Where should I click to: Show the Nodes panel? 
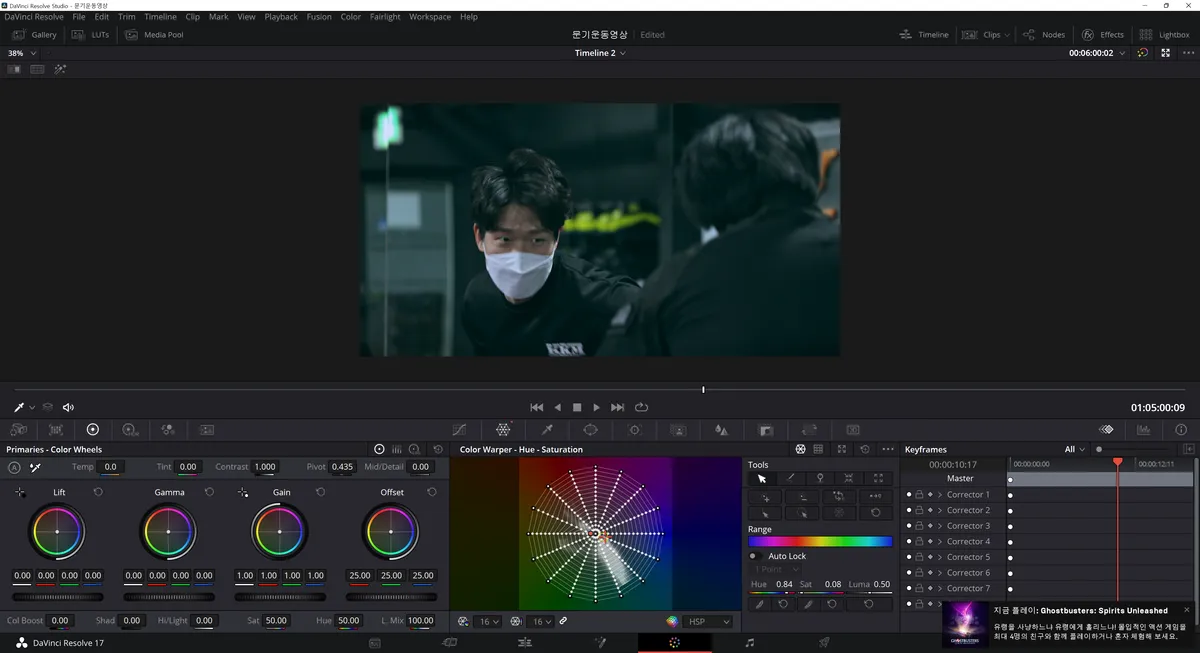(x=1043, y=35)
